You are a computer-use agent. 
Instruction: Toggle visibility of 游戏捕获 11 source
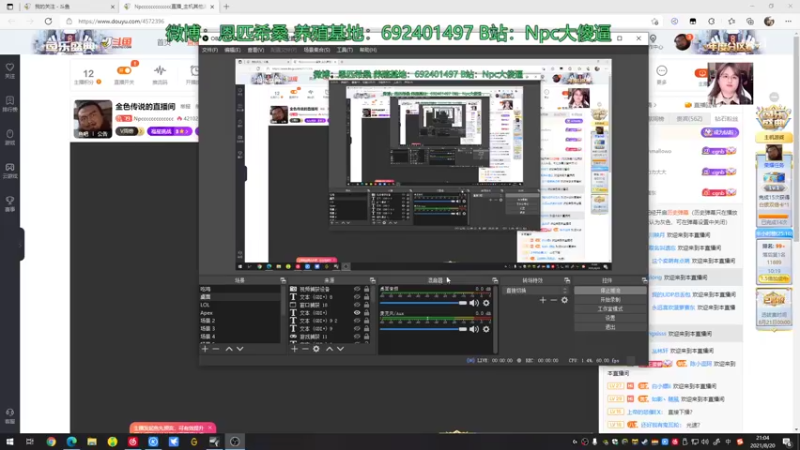pyautogui.click(x=357, y=337)
